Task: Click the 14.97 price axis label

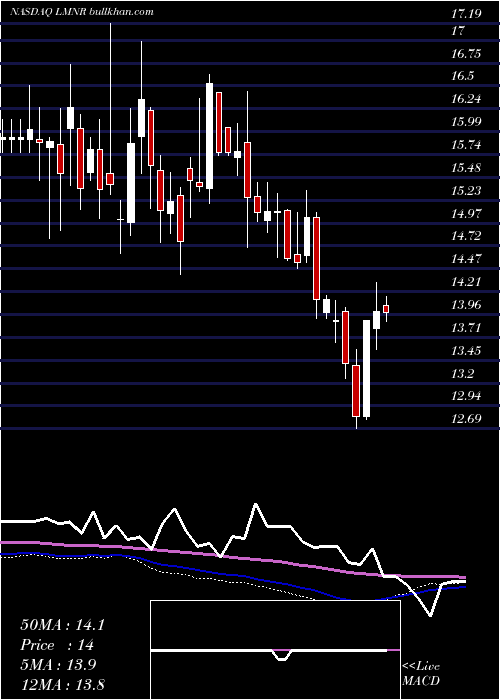Action: (466, 213)
